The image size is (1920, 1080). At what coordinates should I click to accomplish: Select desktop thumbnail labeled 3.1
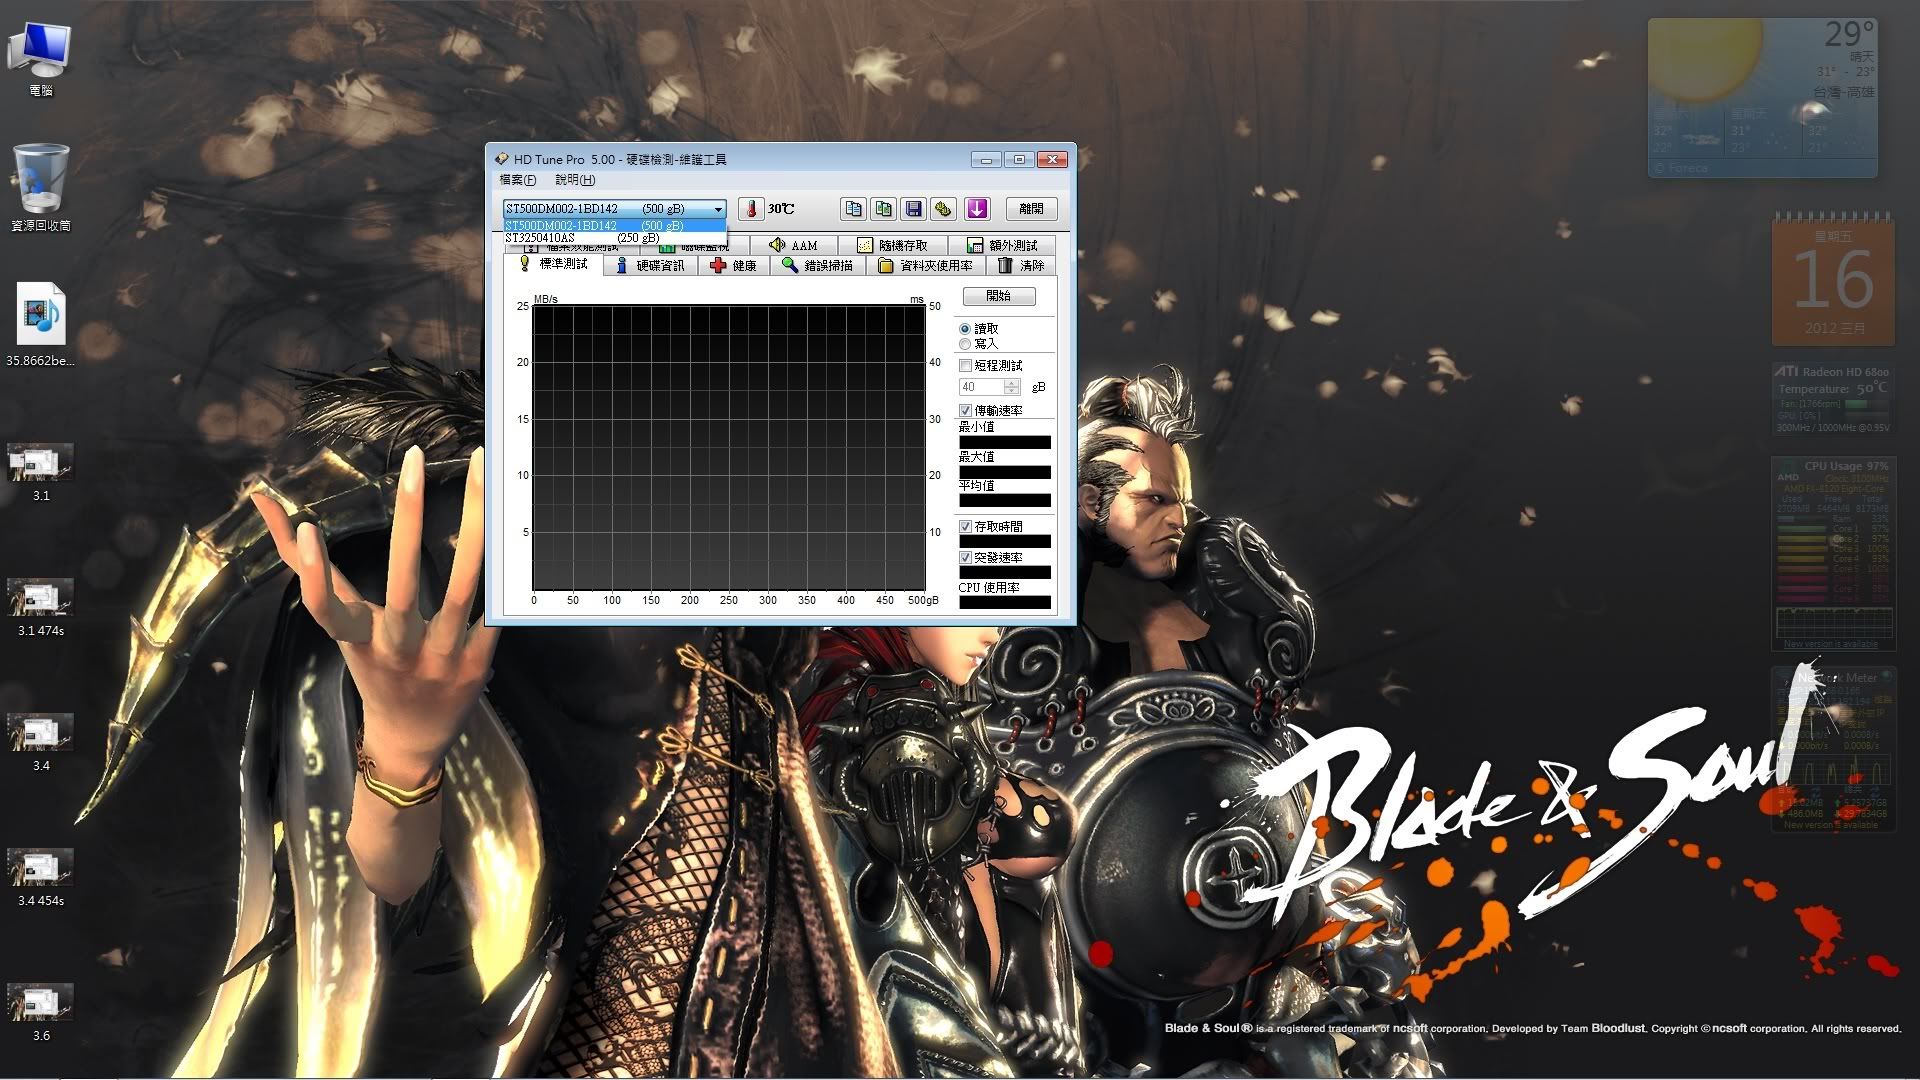[40, 473]
